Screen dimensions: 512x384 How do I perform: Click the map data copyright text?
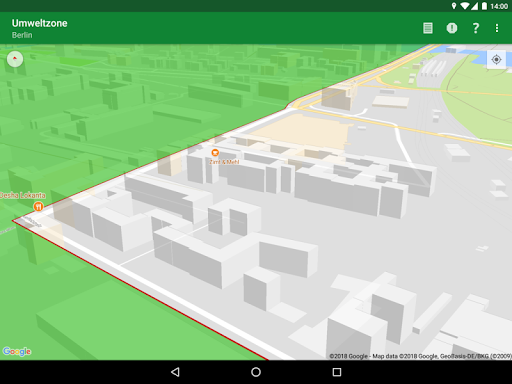coord(420,356)
